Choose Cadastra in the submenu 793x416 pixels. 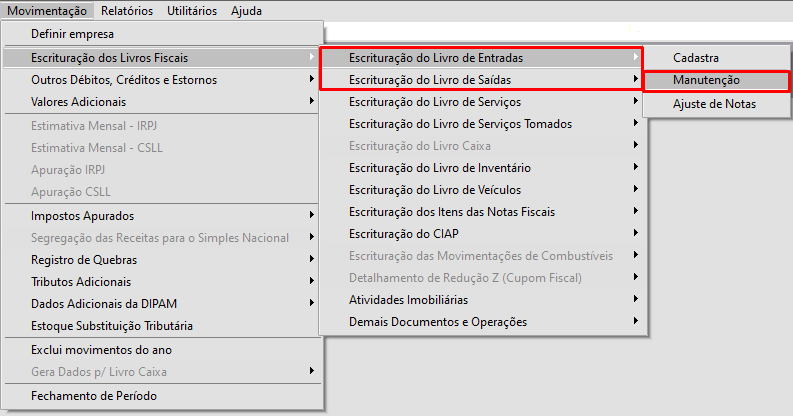[x=717, y=58]
